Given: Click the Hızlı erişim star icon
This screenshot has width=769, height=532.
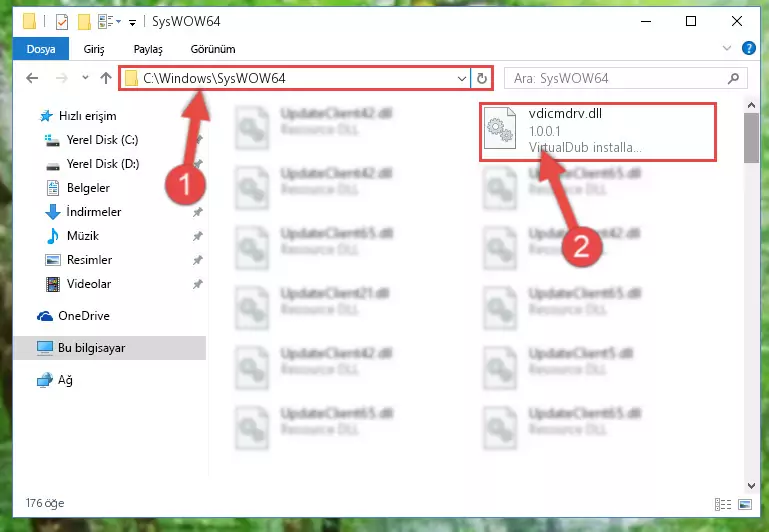Looking at the screenshot, I should [x=46, y=116].
